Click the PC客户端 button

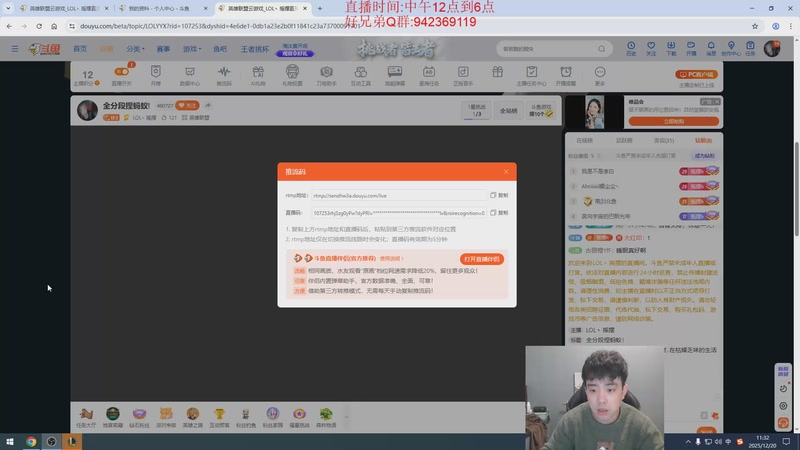(696, 74)
